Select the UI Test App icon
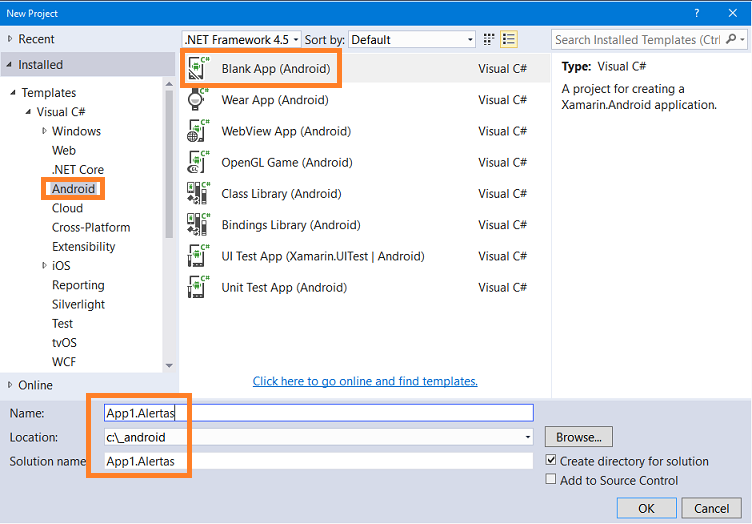The width and height of the screenshot is (752, 524). point(198,256)
